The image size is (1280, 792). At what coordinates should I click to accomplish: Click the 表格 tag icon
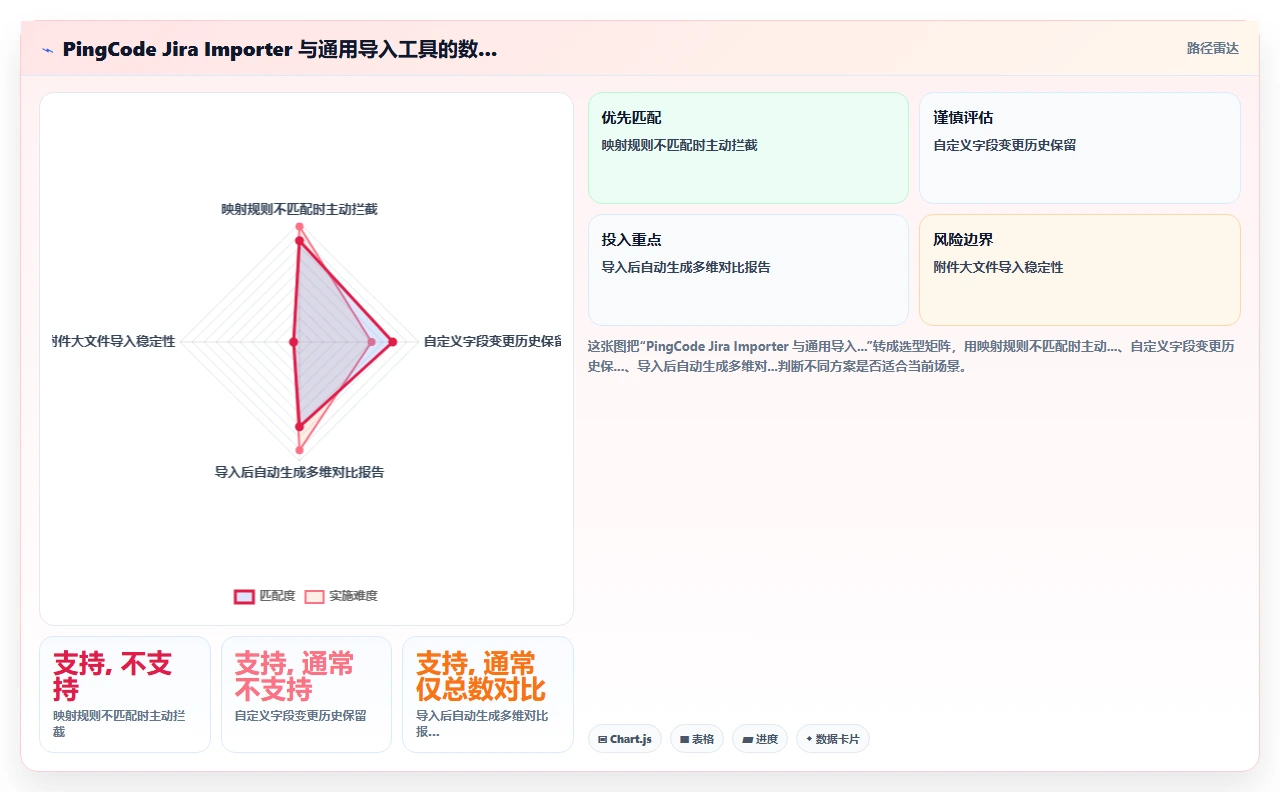tap(684, 739)
